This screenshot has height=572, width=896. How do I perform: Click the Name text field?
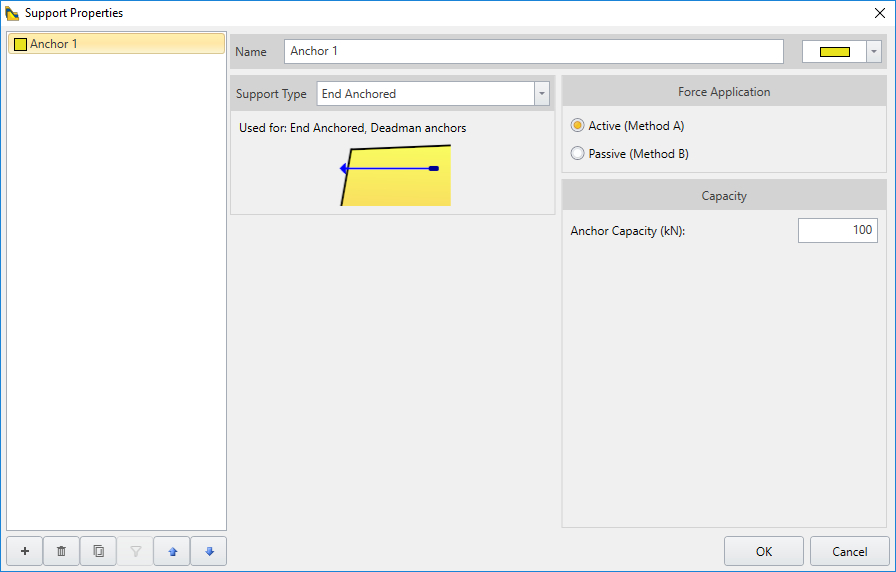coord(533,51)
